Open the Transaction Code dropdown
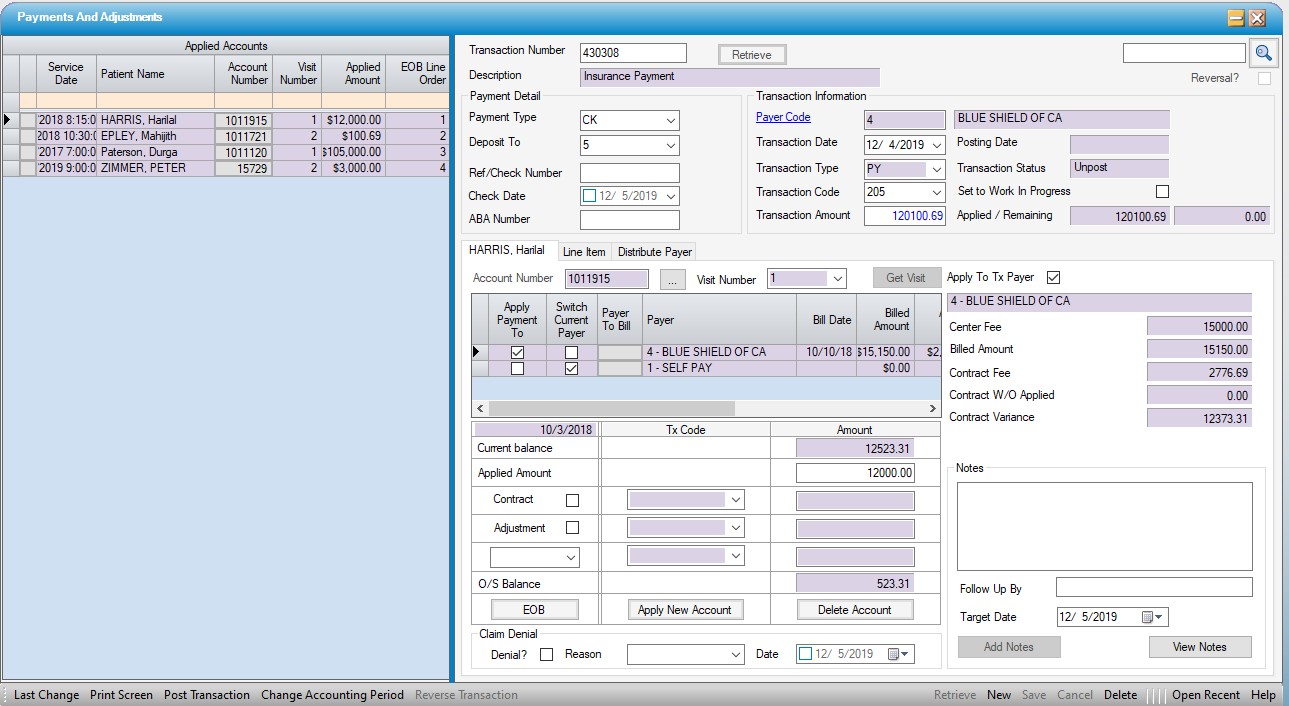The height and width of the screenshot is (706, 1289). [936, 192]
